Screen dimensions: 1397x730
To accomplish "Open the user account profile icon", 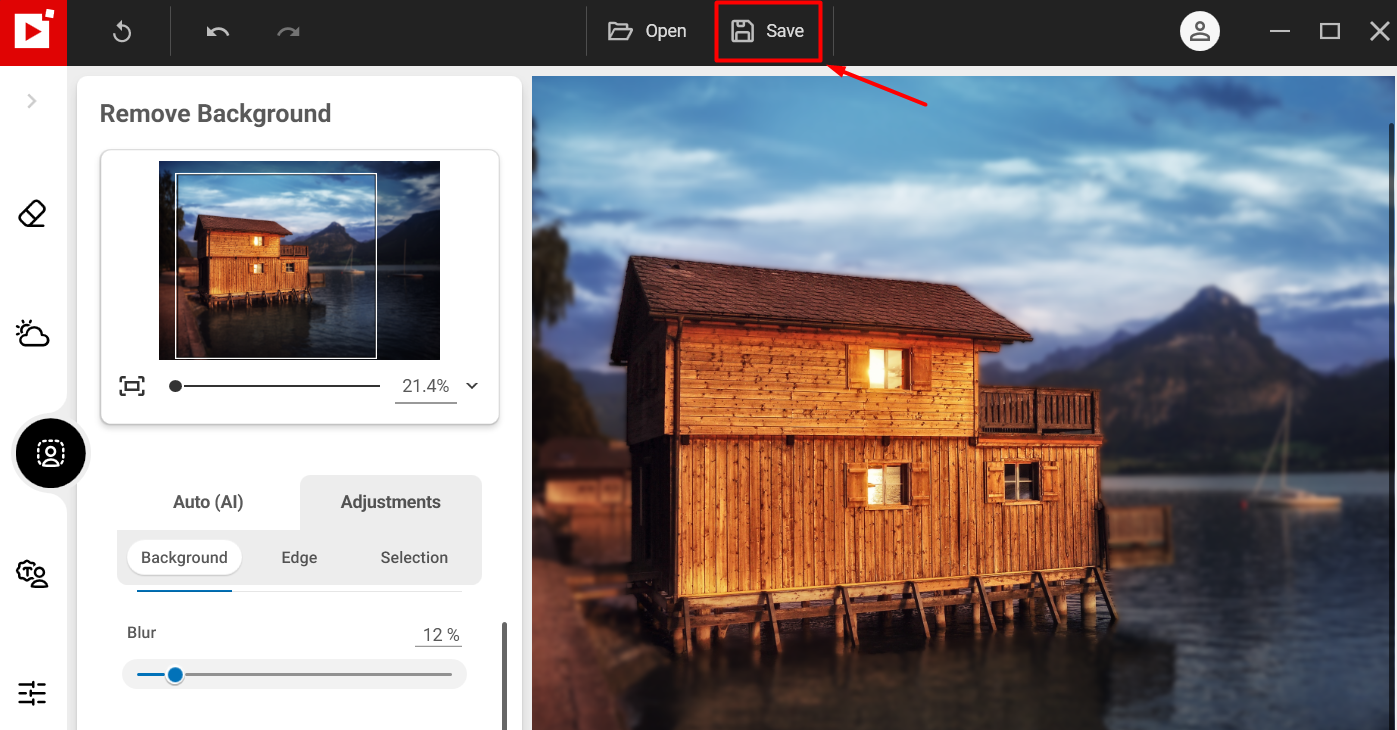I will (x=1200, y=31).
